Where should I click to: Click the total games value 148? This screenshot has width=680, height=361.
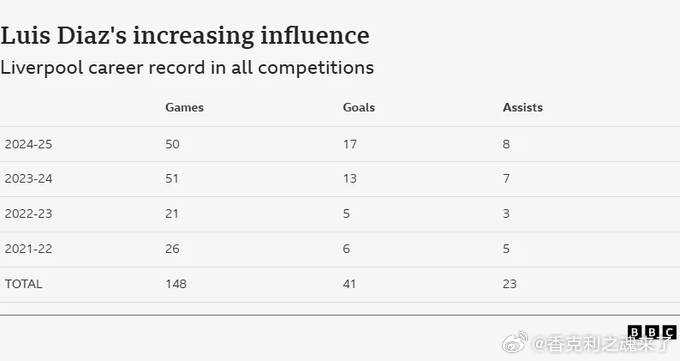[x=176, y=284]
